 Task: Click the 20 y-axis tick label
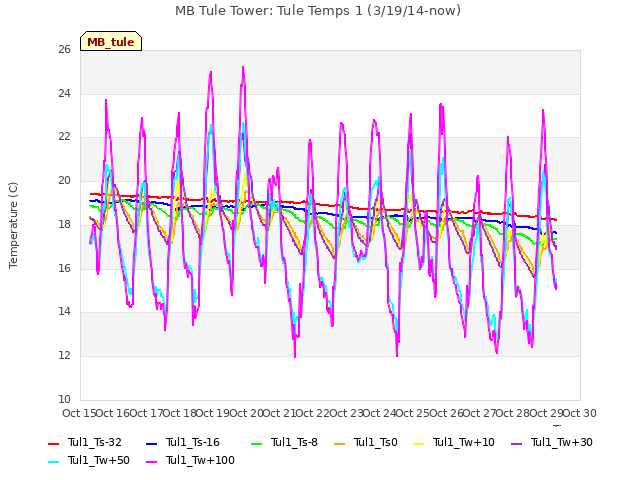(64, 180)
